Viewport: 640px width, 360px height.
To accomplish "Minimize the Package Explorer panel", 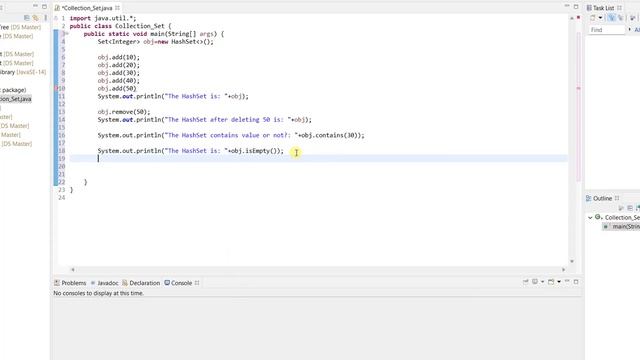I will 36,7.
